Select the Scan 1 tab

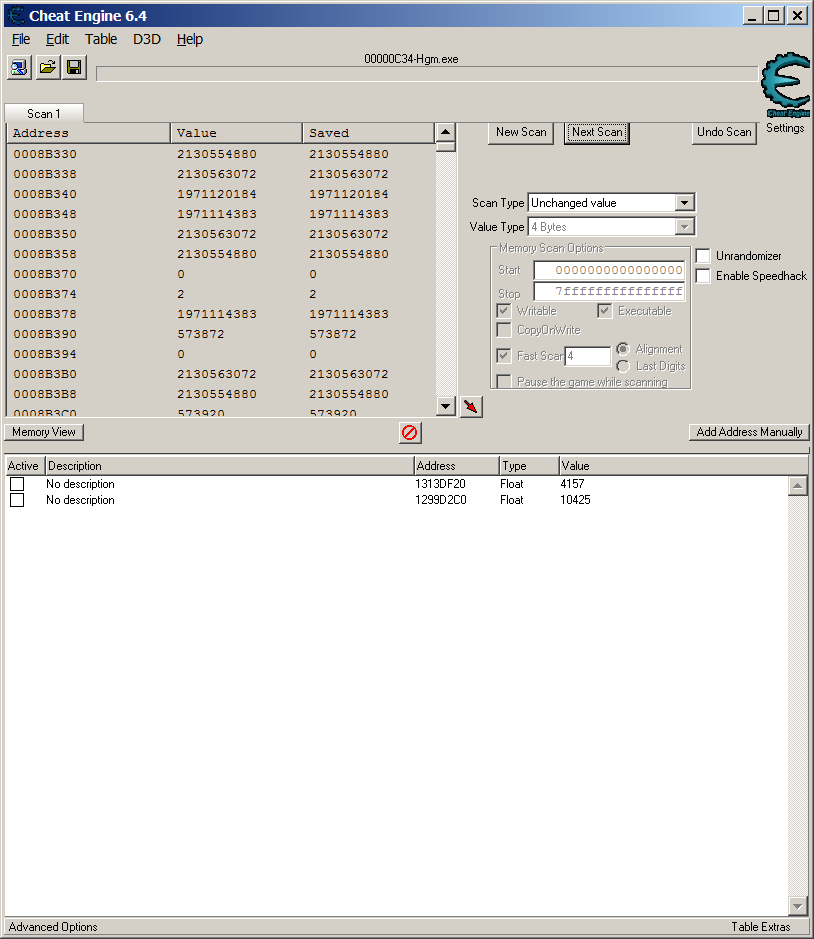pyautogui.click(x=44, y=114)
